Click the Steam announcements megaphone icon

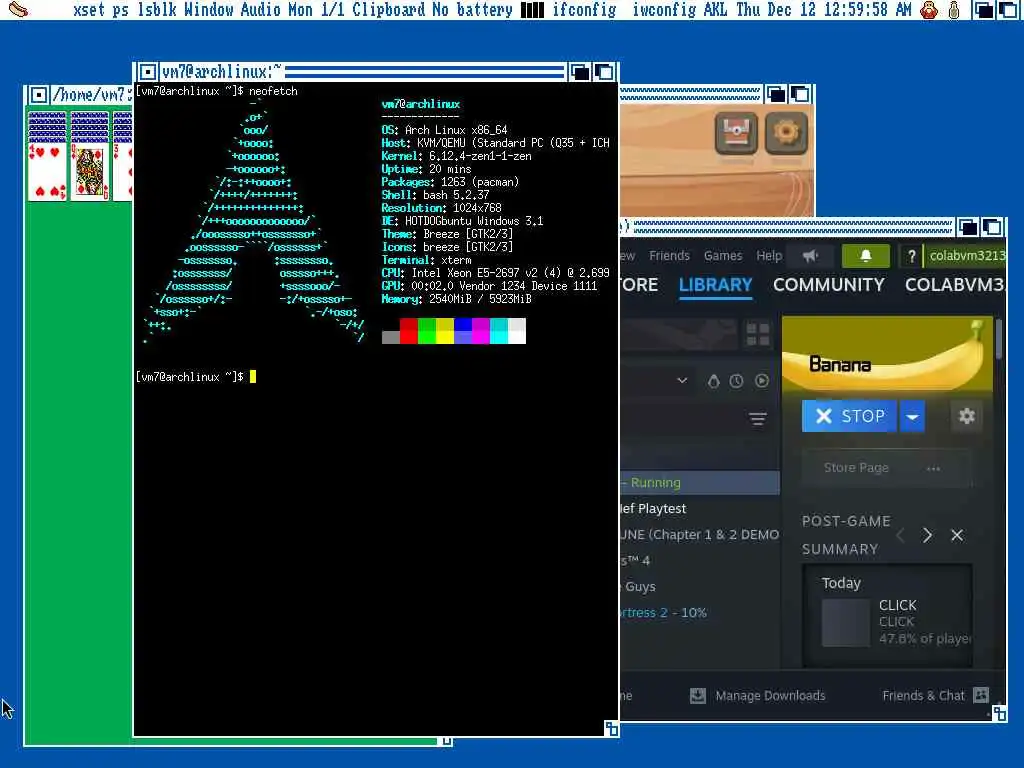[x=810, y=255]
